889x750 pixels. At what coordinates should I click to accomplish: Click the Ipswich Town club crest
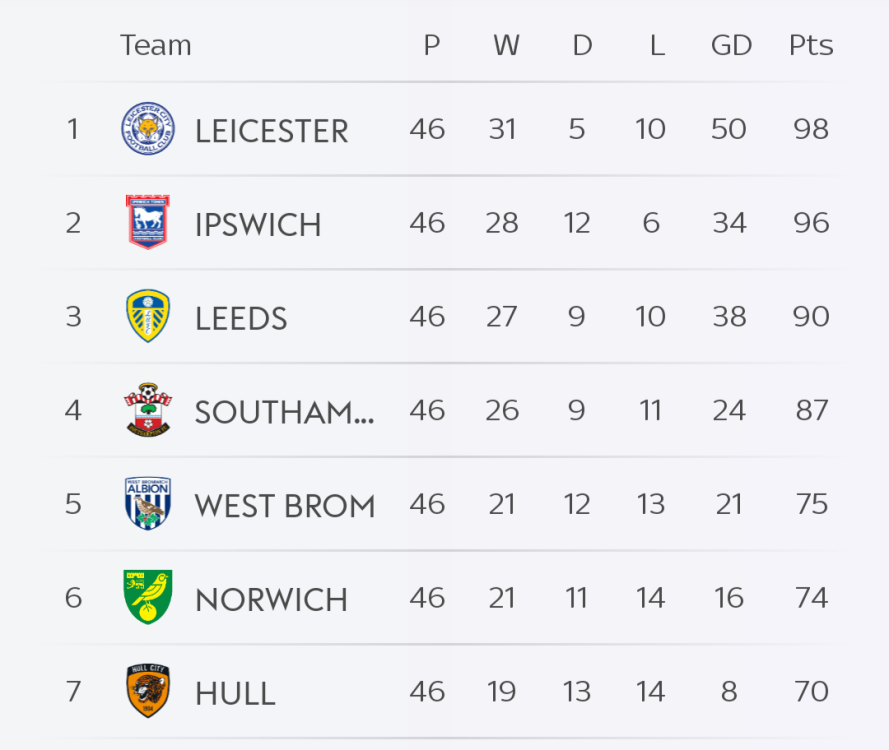coord(148,222)
